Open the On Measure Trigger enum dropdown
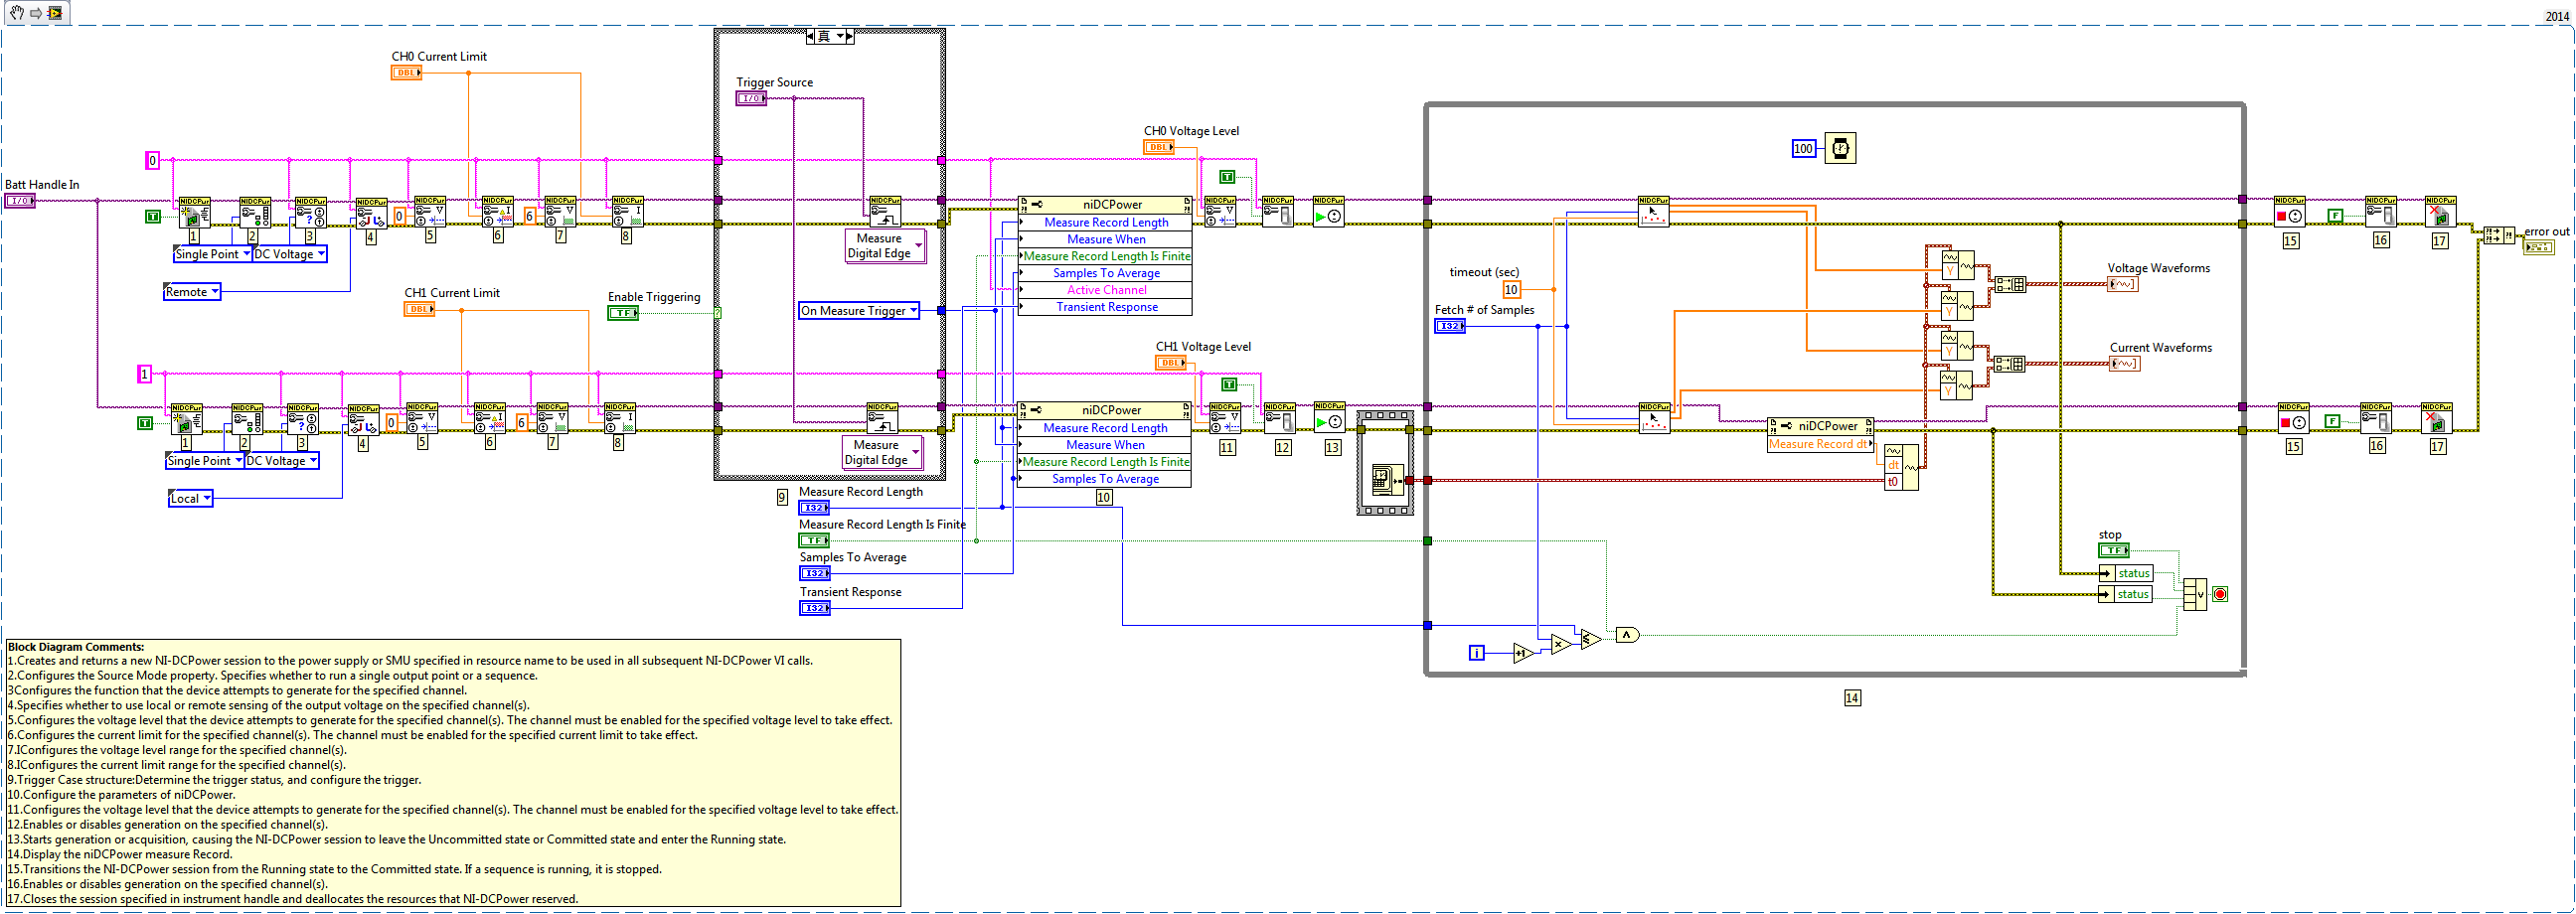The height and width of the screenshot is (914, 2576). pyautogui.click(x=859, y=311)
